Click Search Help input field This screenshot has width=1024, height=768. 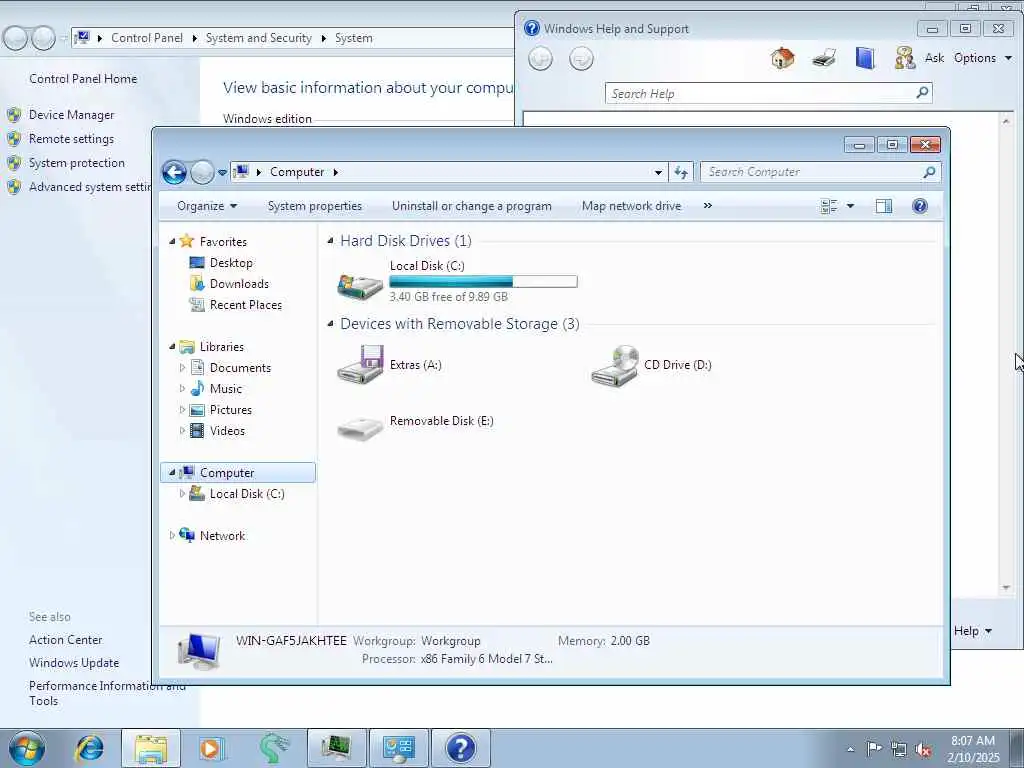(760, 93)
